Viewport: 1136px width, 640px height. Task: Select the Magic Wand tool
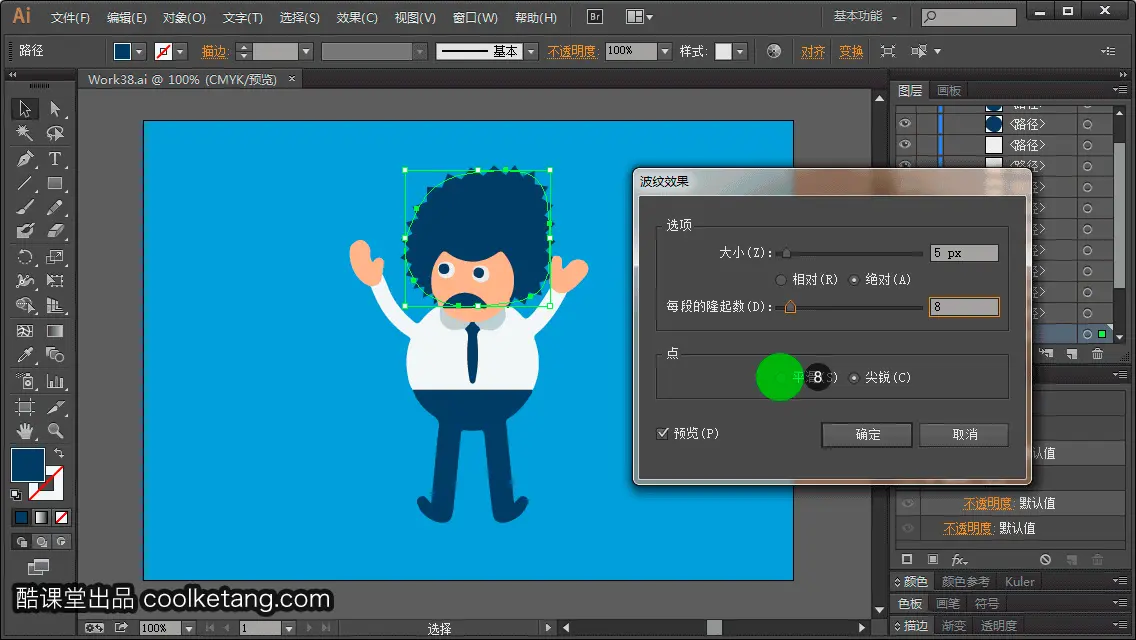[25, 133]
